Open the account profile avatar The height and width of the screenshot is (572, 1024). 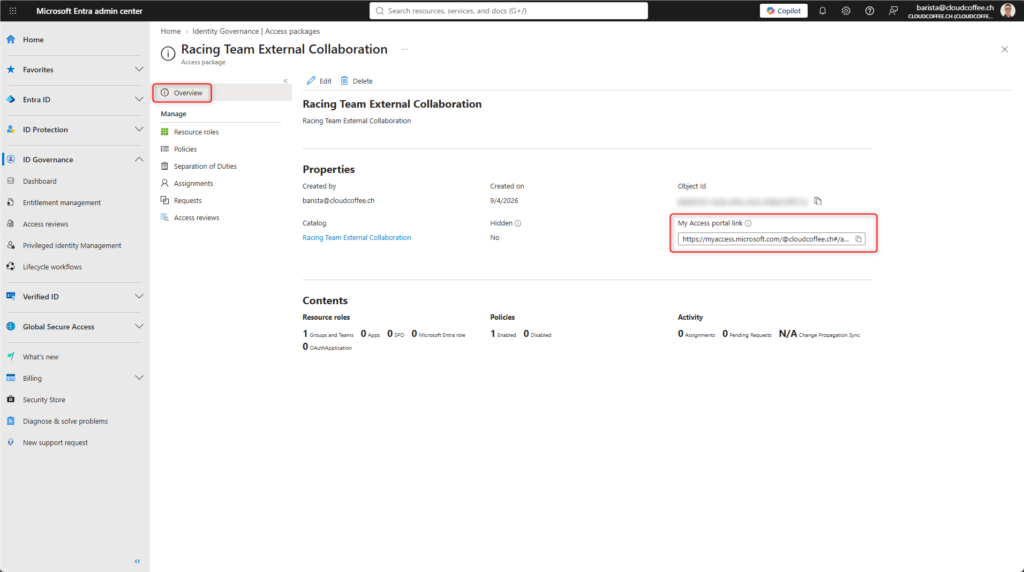[1008, 10]
